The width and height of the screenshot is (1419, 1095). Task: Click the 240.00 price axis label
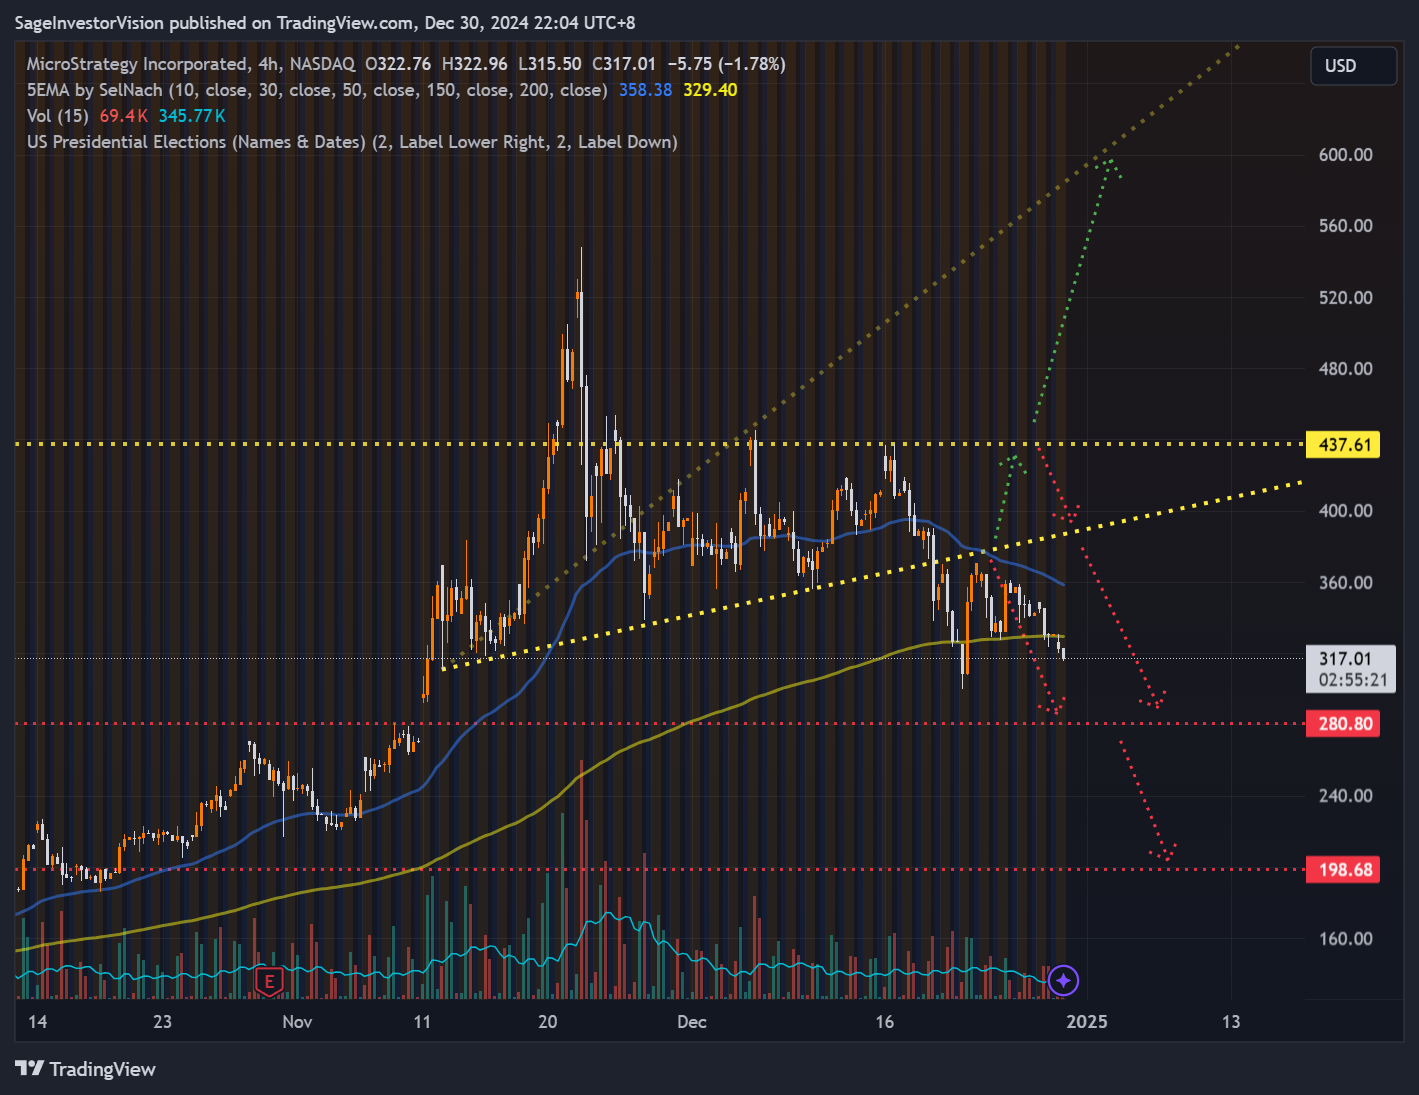pos(1345,795)
